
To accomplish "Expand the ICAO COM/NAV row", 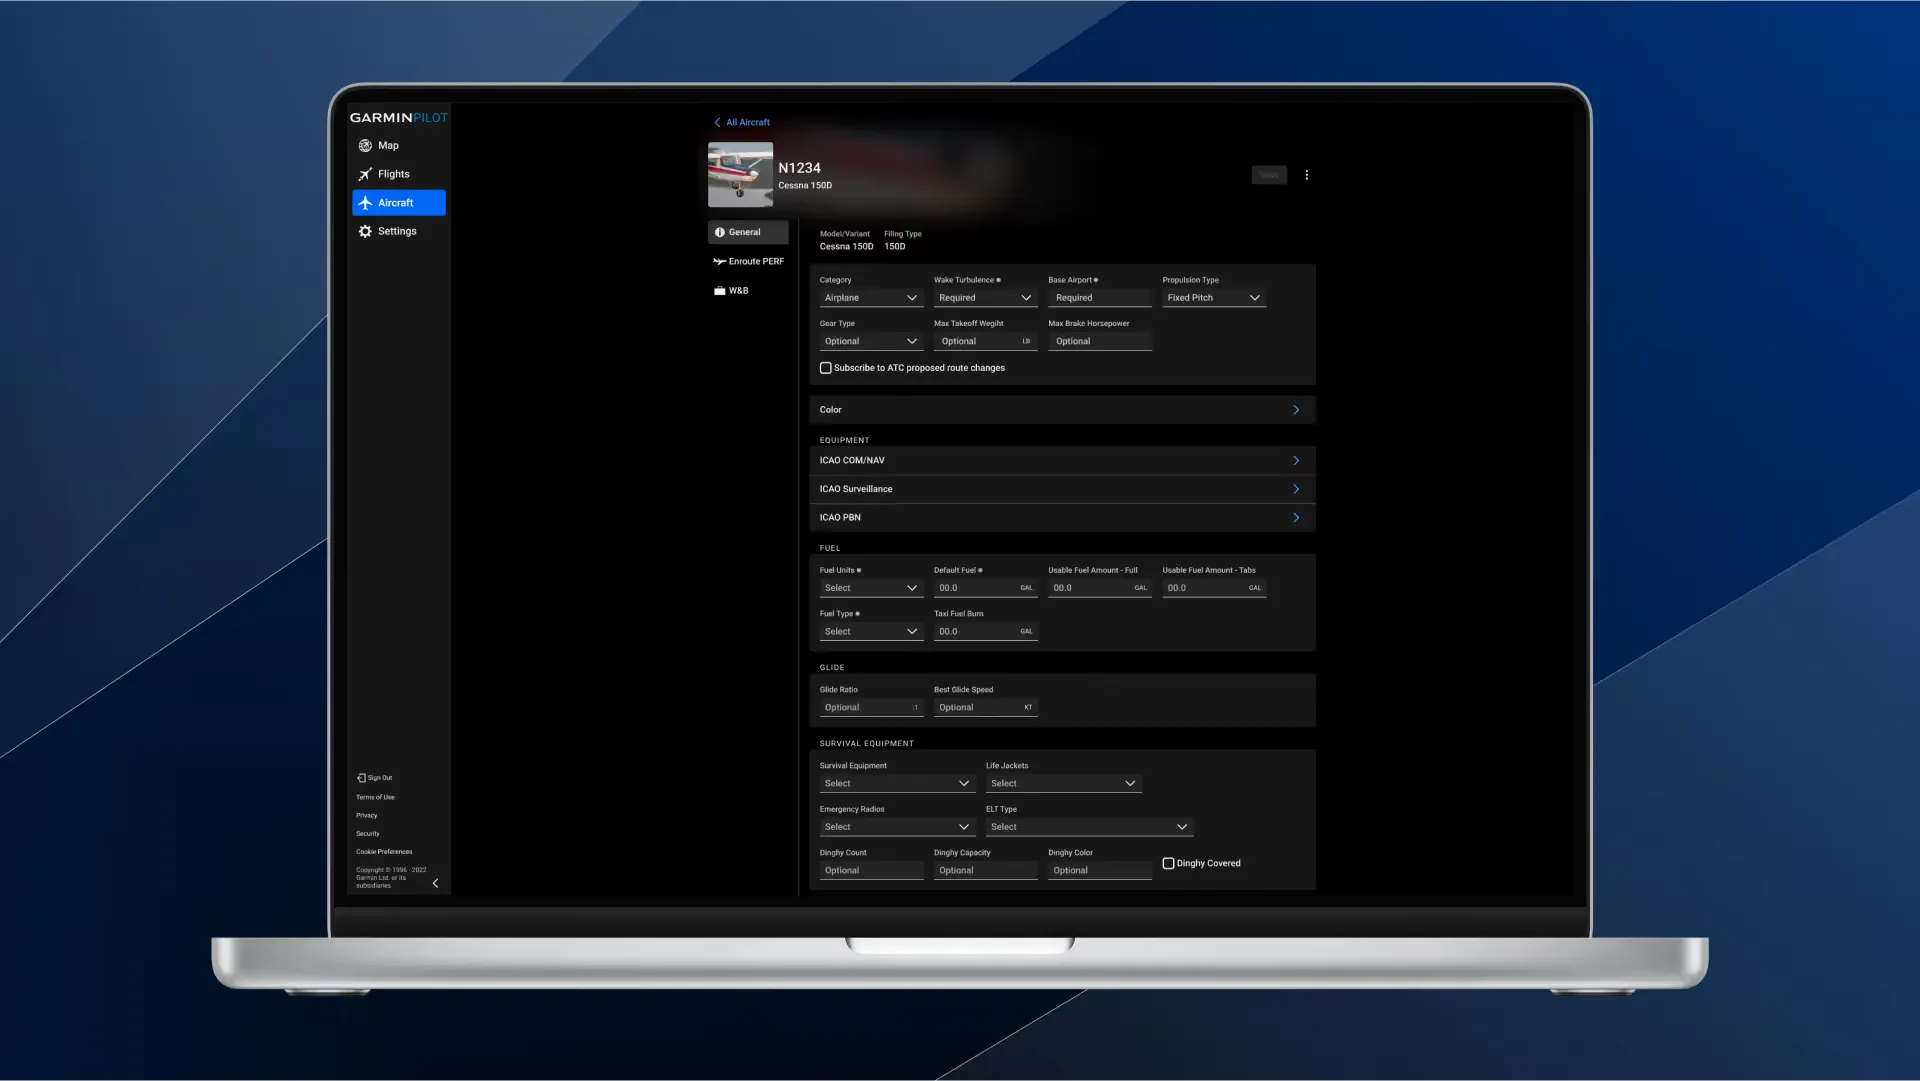I will click(1062, 461).
